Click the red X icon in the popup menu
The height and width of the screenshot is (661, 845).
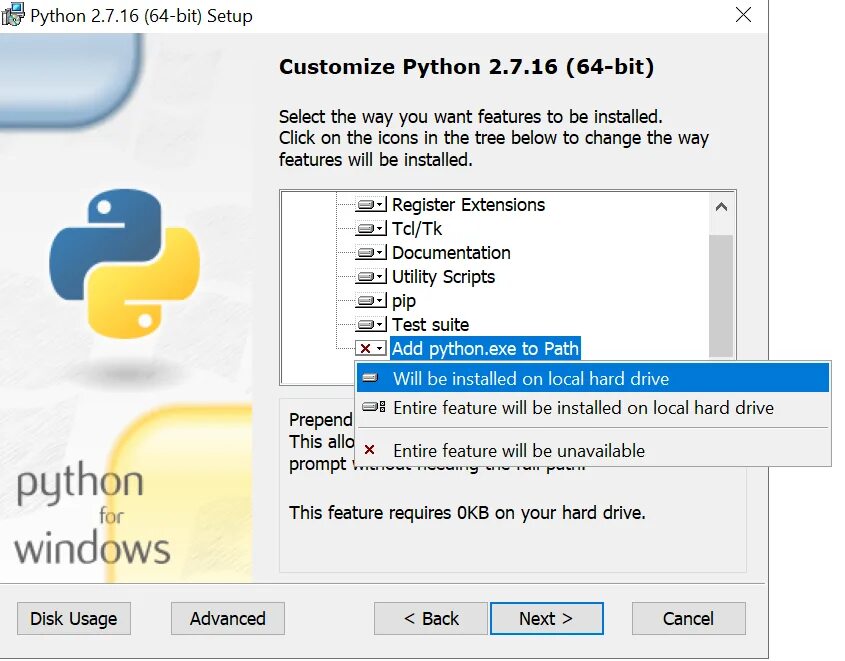click(x=370, y=450)
